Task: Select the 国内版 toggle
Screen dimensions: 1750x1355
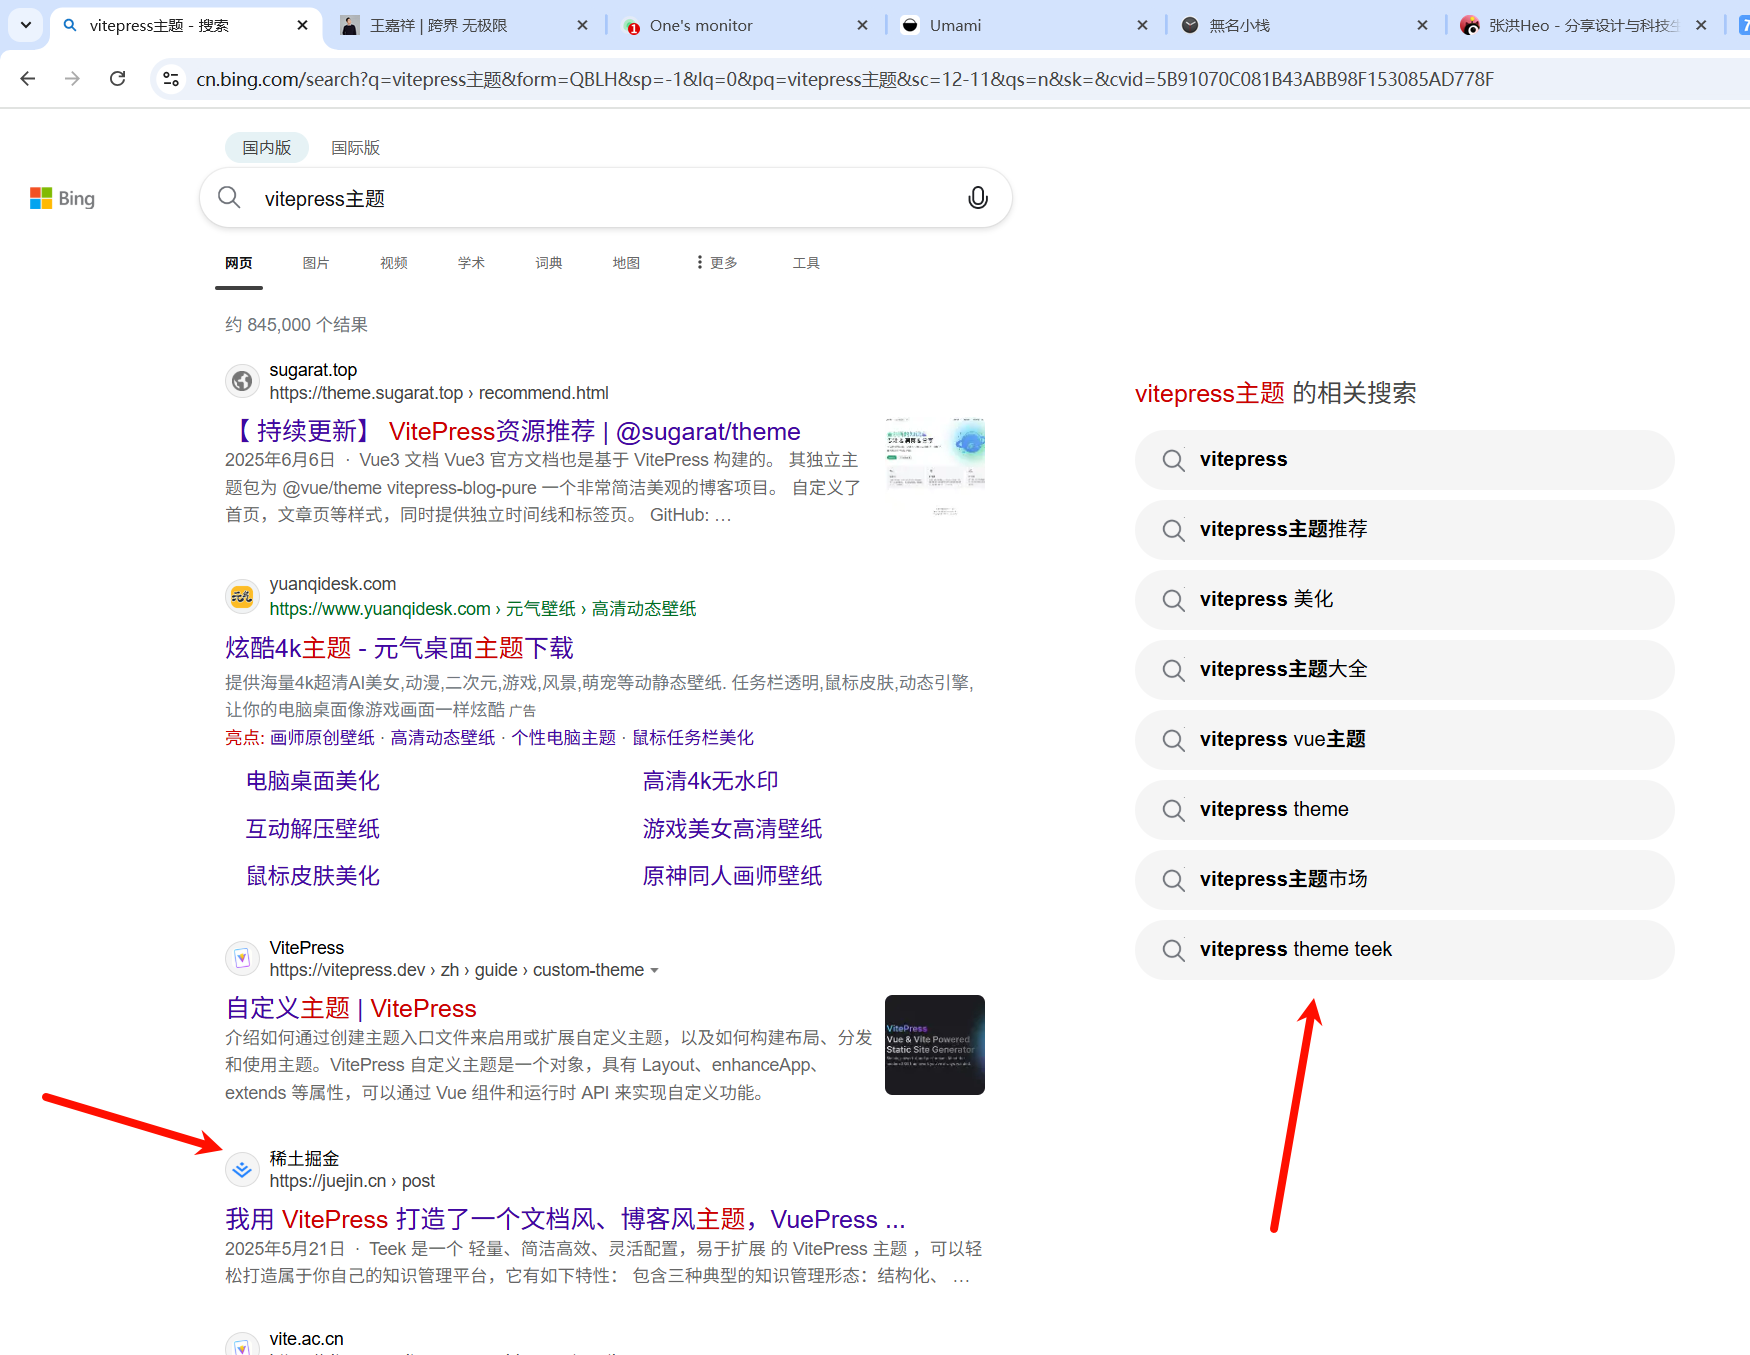Action: tap(266, 147)
